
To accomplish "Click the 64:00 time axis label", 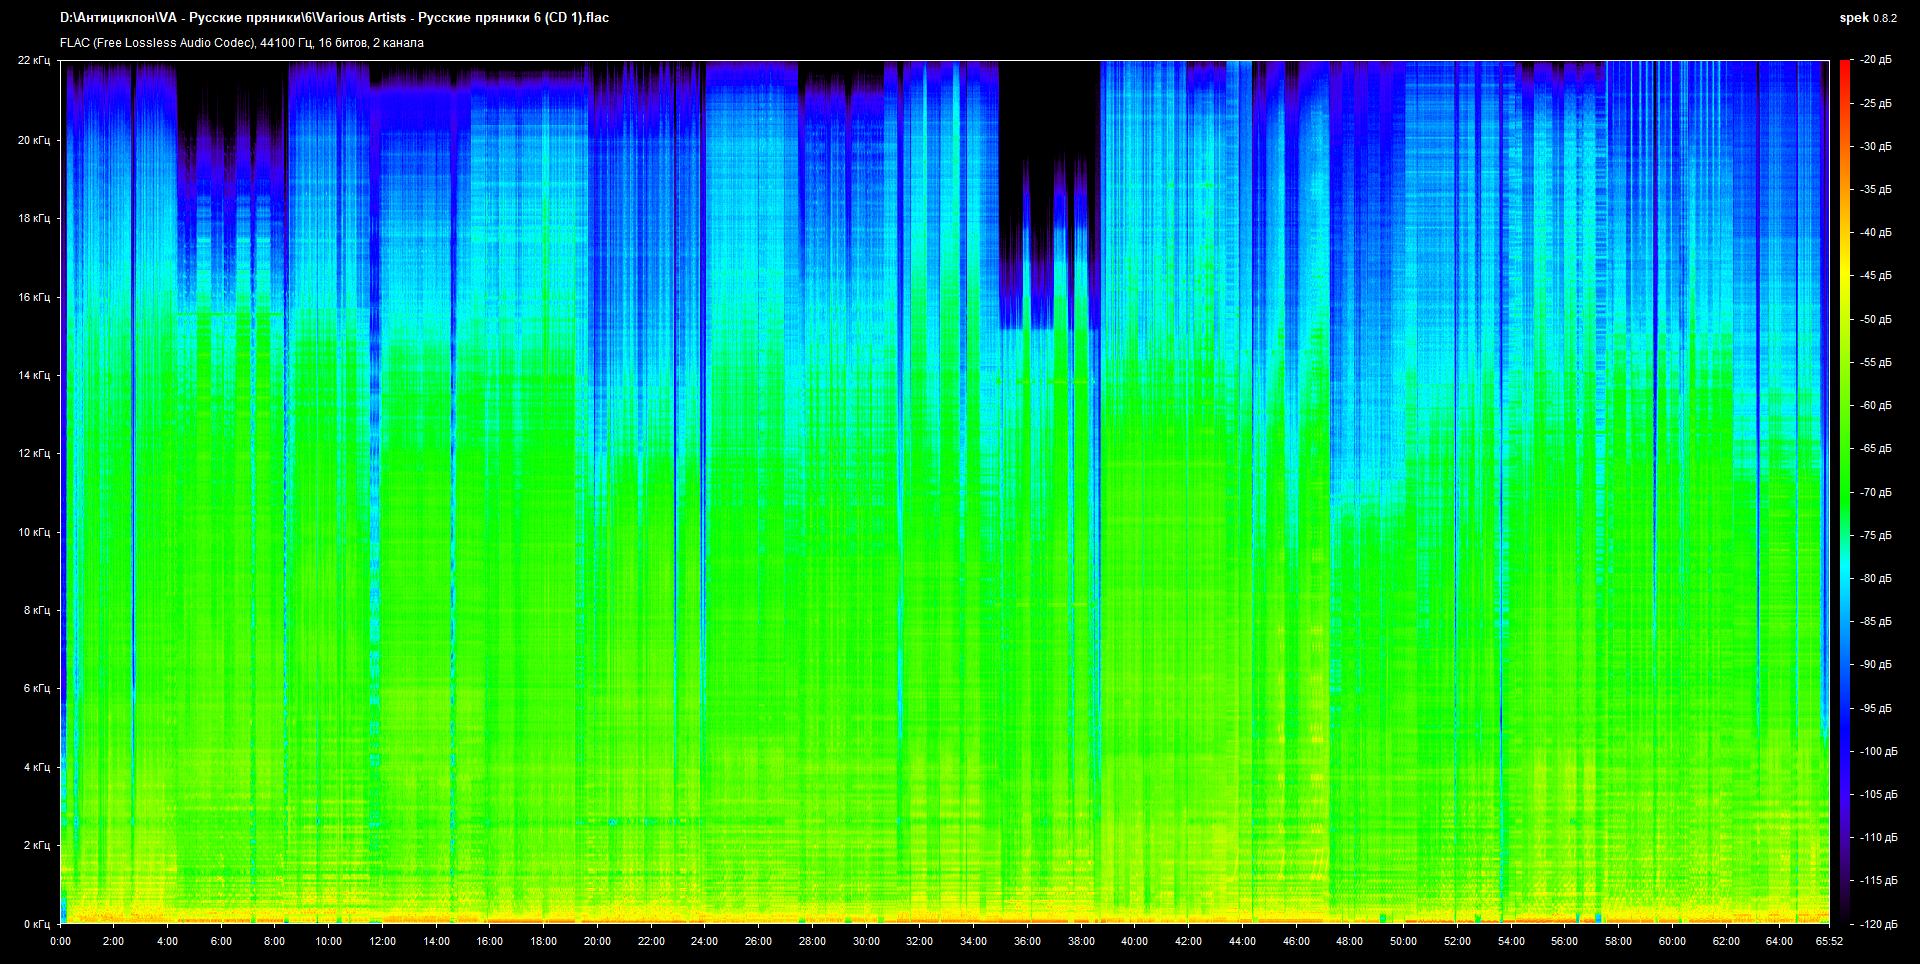I will tap(1779, 941).
